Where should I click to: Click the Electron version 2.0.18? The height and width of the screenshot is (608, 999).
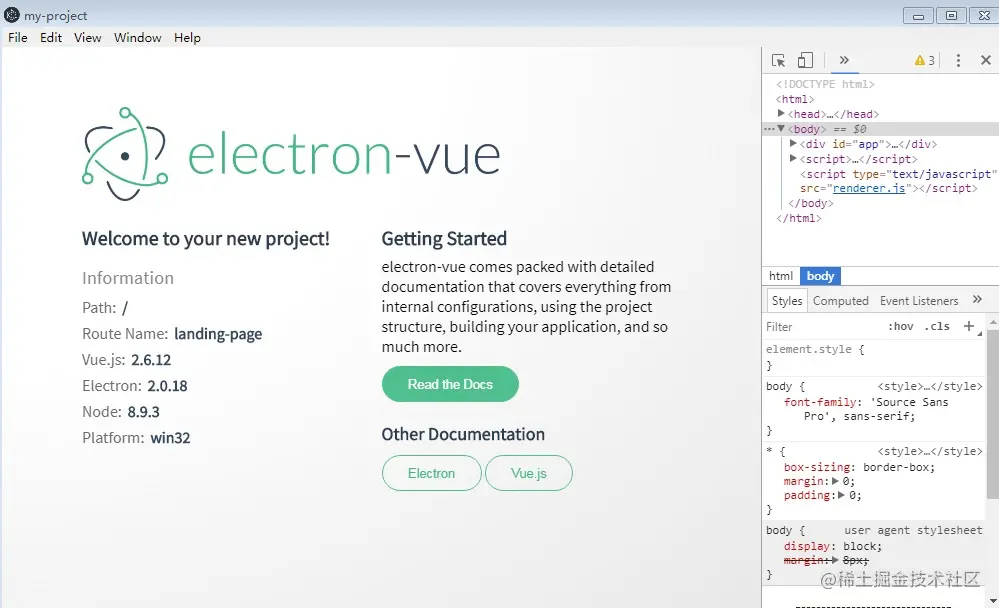pyautogui.click(x=168, y=386)
